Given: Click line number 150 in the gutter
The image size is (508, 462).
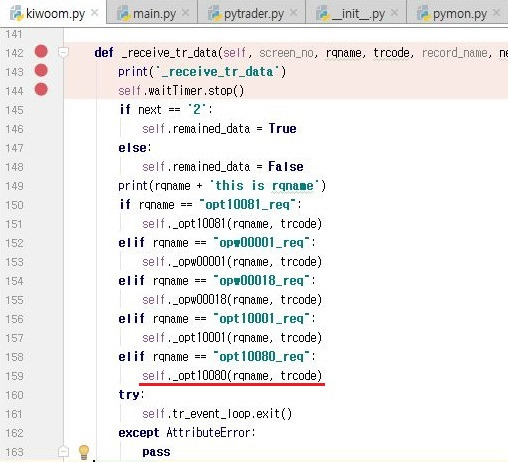Looking at the screenshot, I should tap(14, 205).
